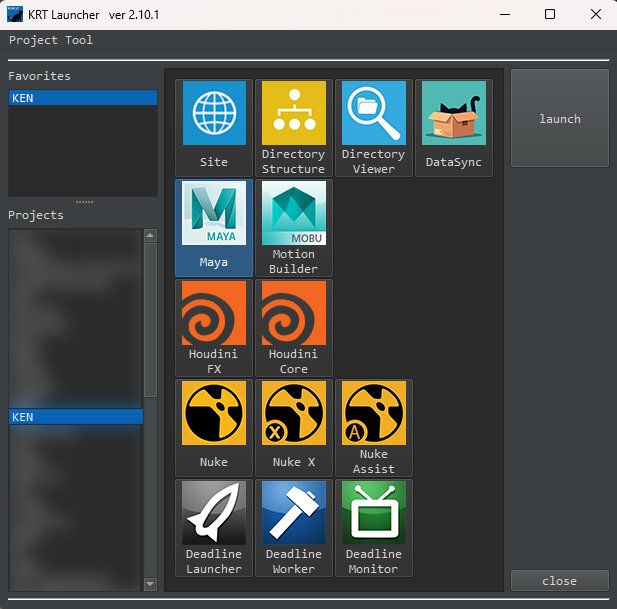
Task: Select Houdini FX application
Action: tap(214, 328)
